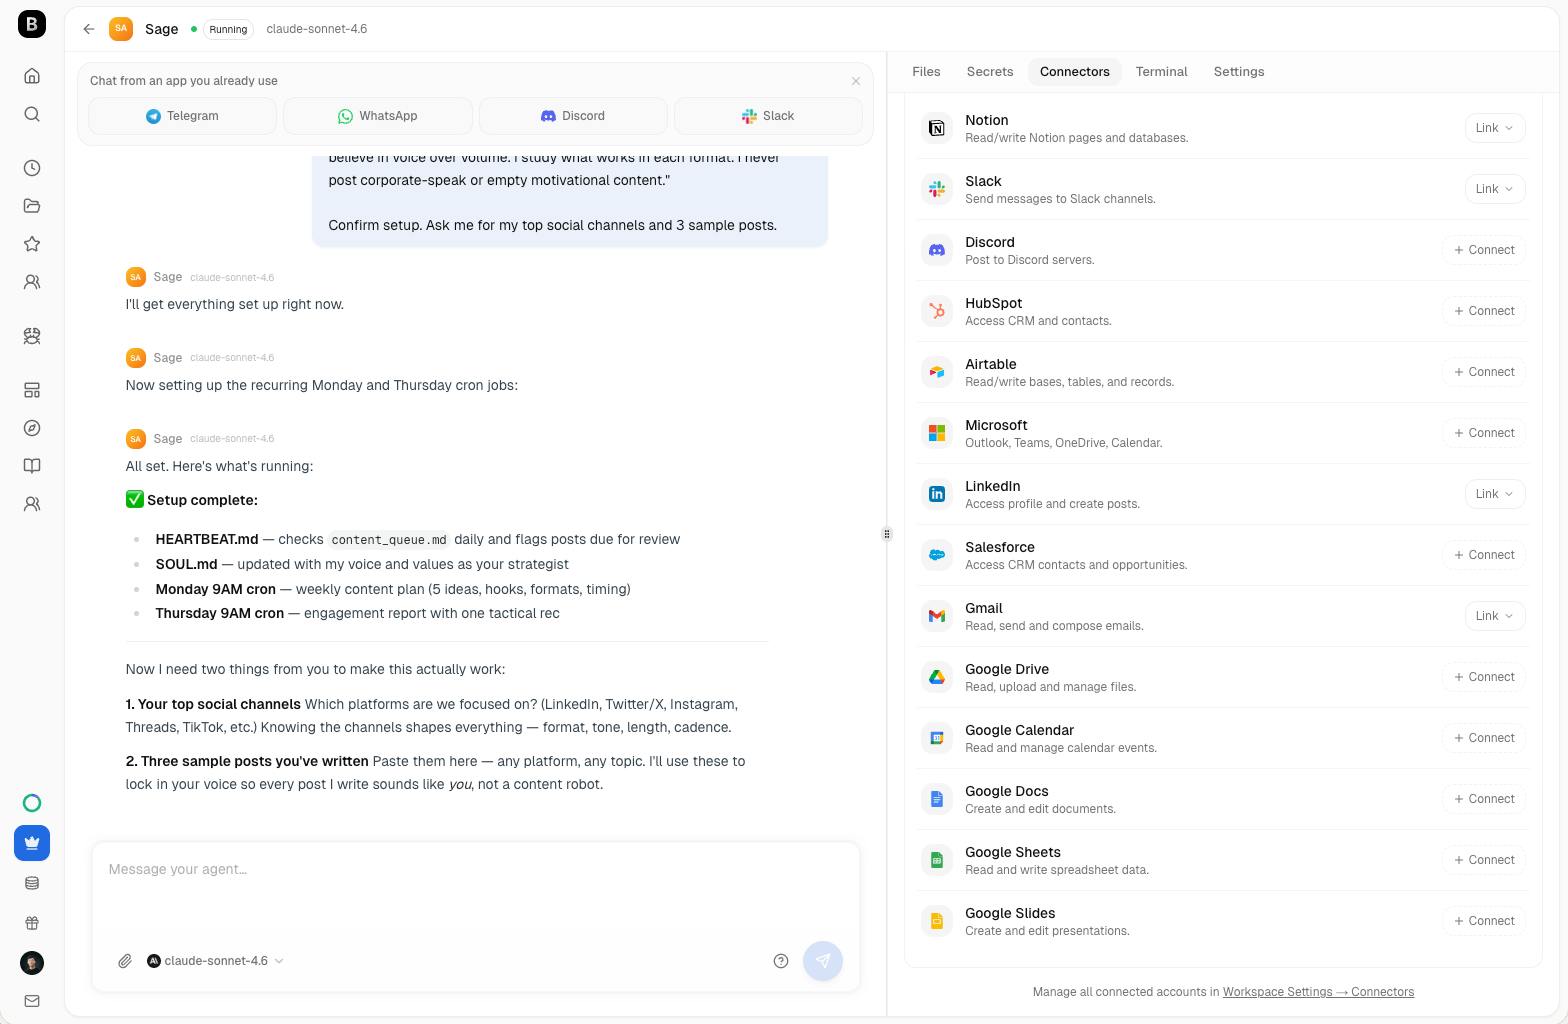Viewport: 1568px width, 1024px height.
Task: Chat via the Discord button in banner
Action: pyautogui.click(x=573, y=116)
